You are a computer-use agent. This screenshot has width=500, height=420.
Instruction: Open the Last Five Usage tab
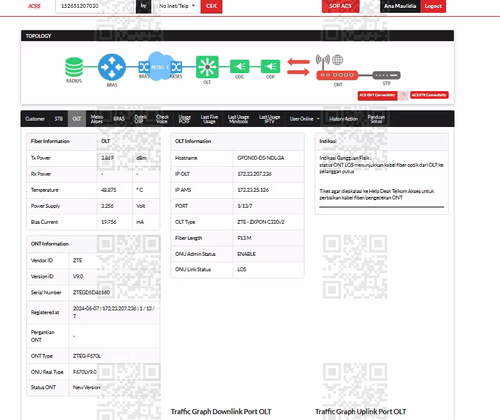209,119
